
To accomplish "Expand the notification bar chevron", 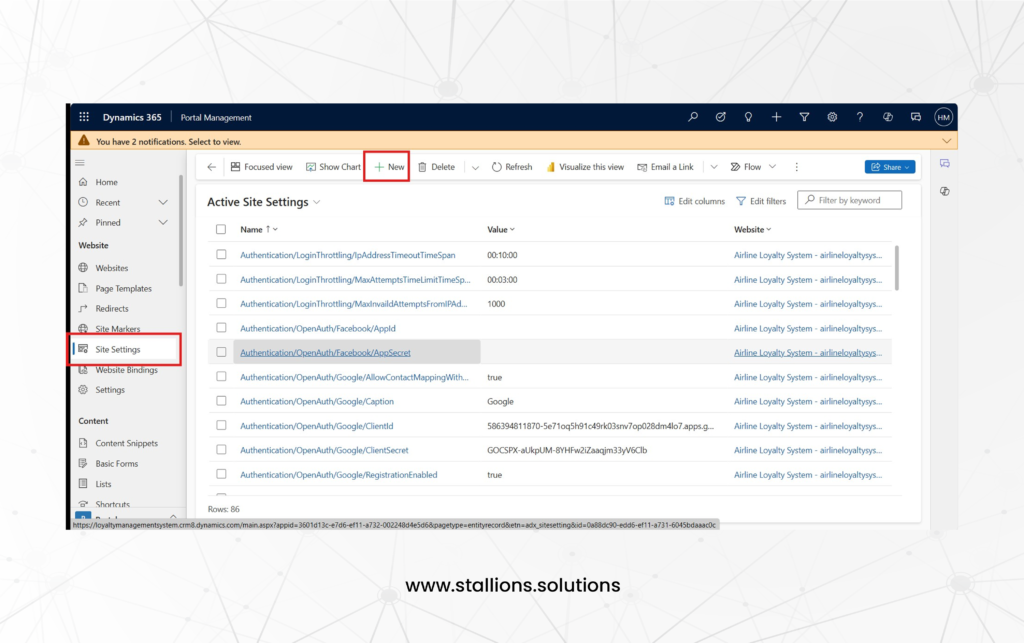I will [946, 141].
